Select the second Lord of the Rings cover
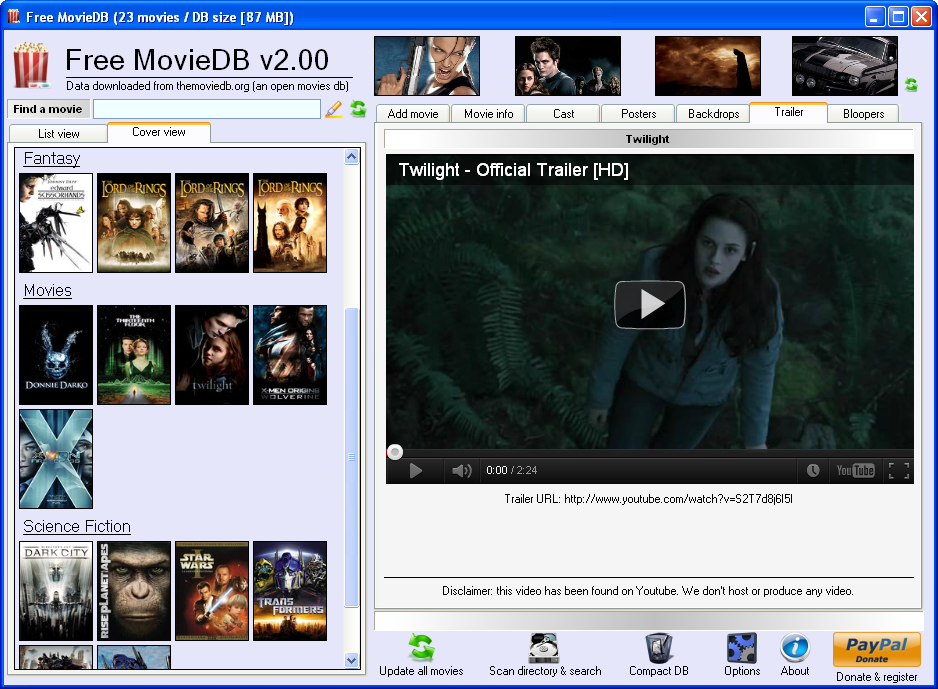938x689 pixels. pyautogui.click(x=212, y=223)
